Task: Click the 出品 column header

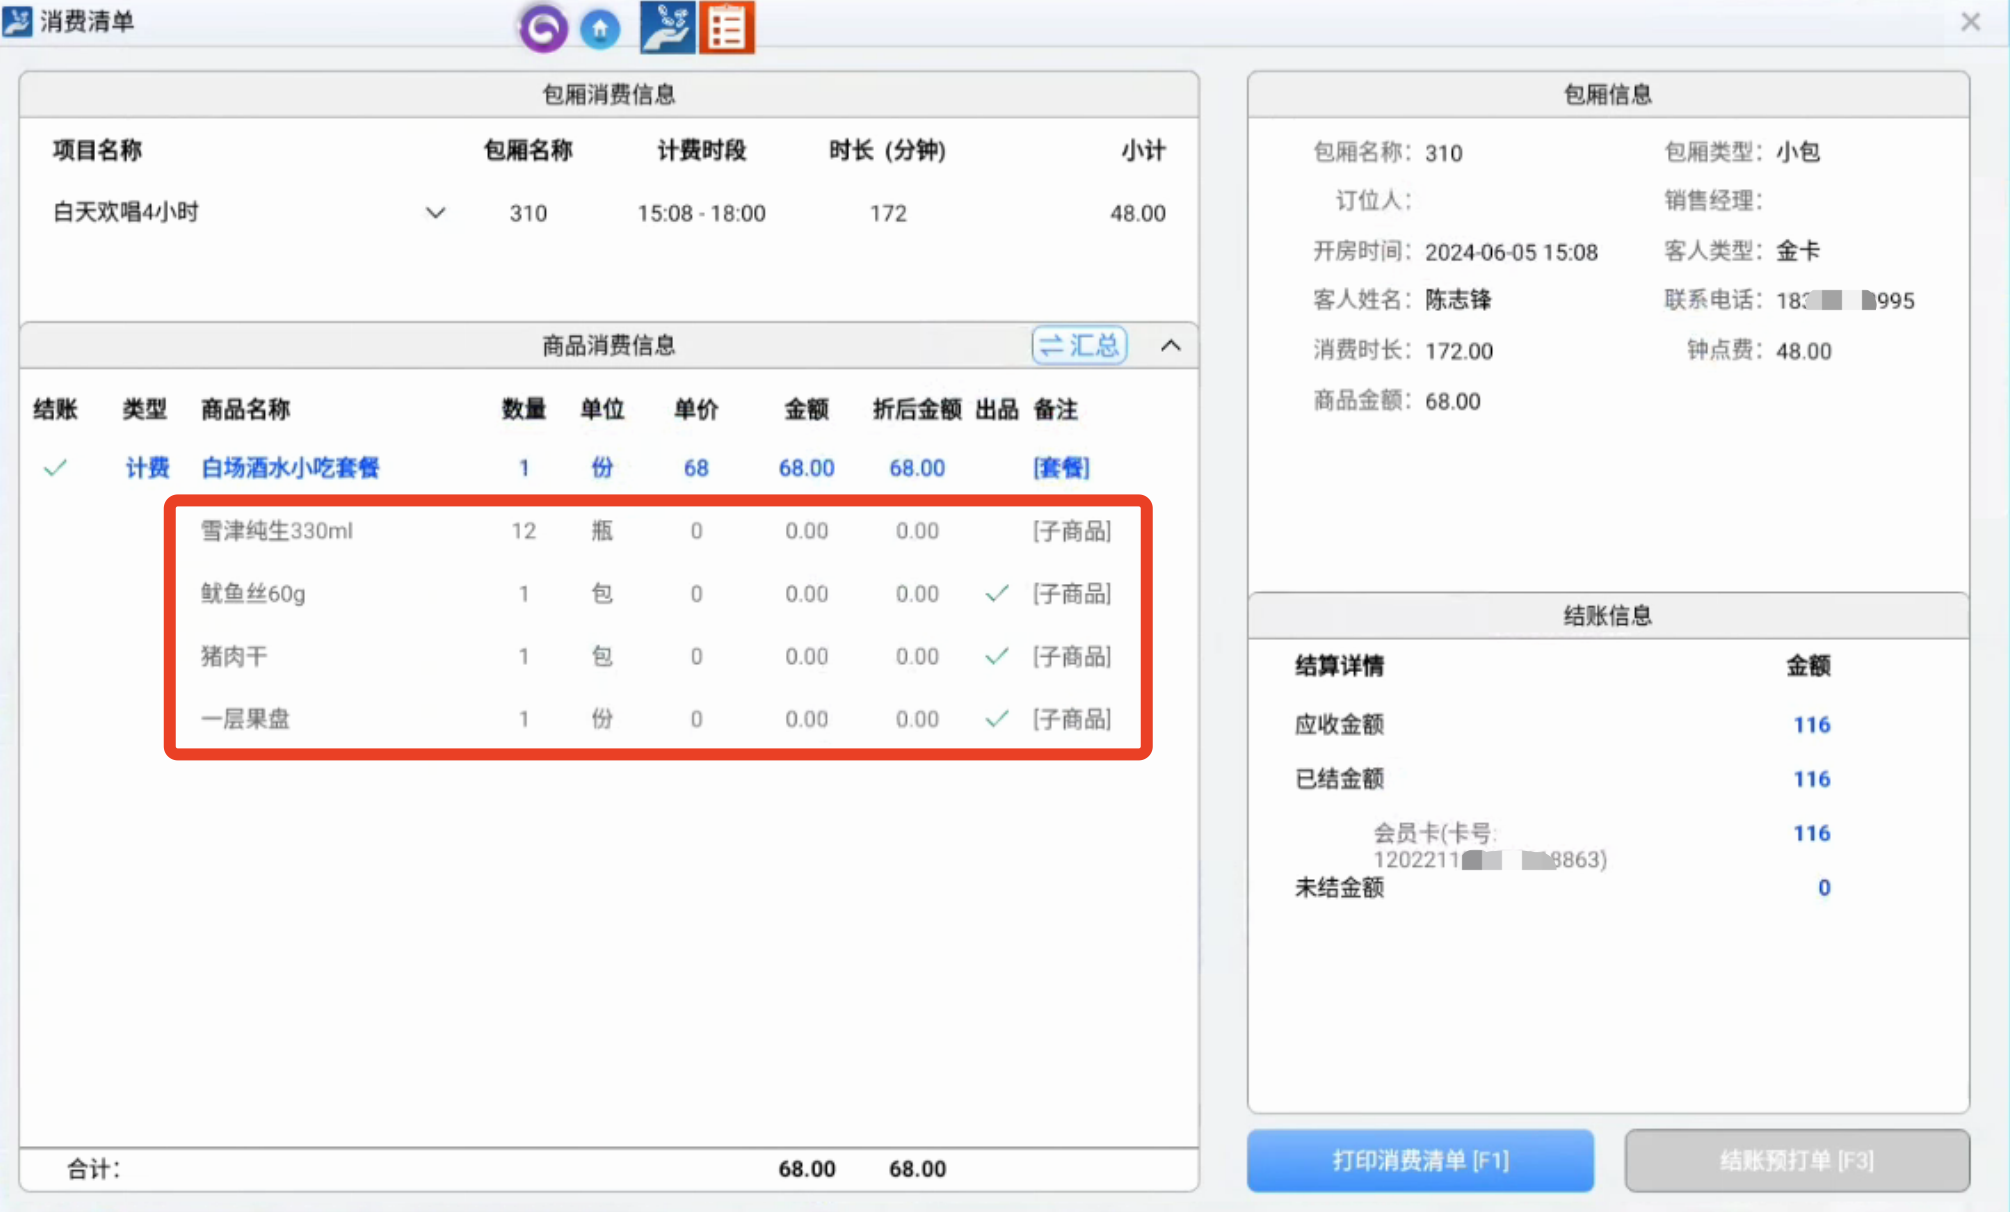Action: 996,409
